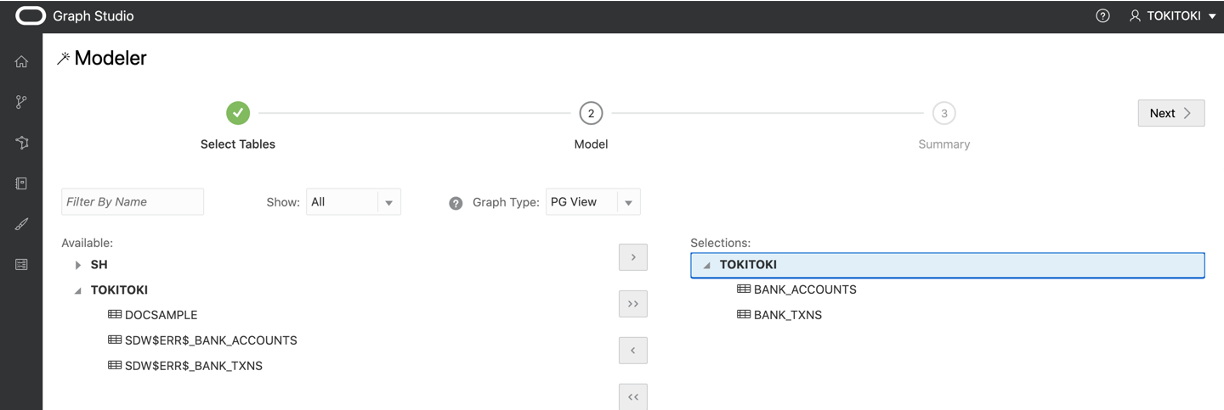Open the help question mark icon
This screenshot has width=1224, height=410.
(1103, 16)
